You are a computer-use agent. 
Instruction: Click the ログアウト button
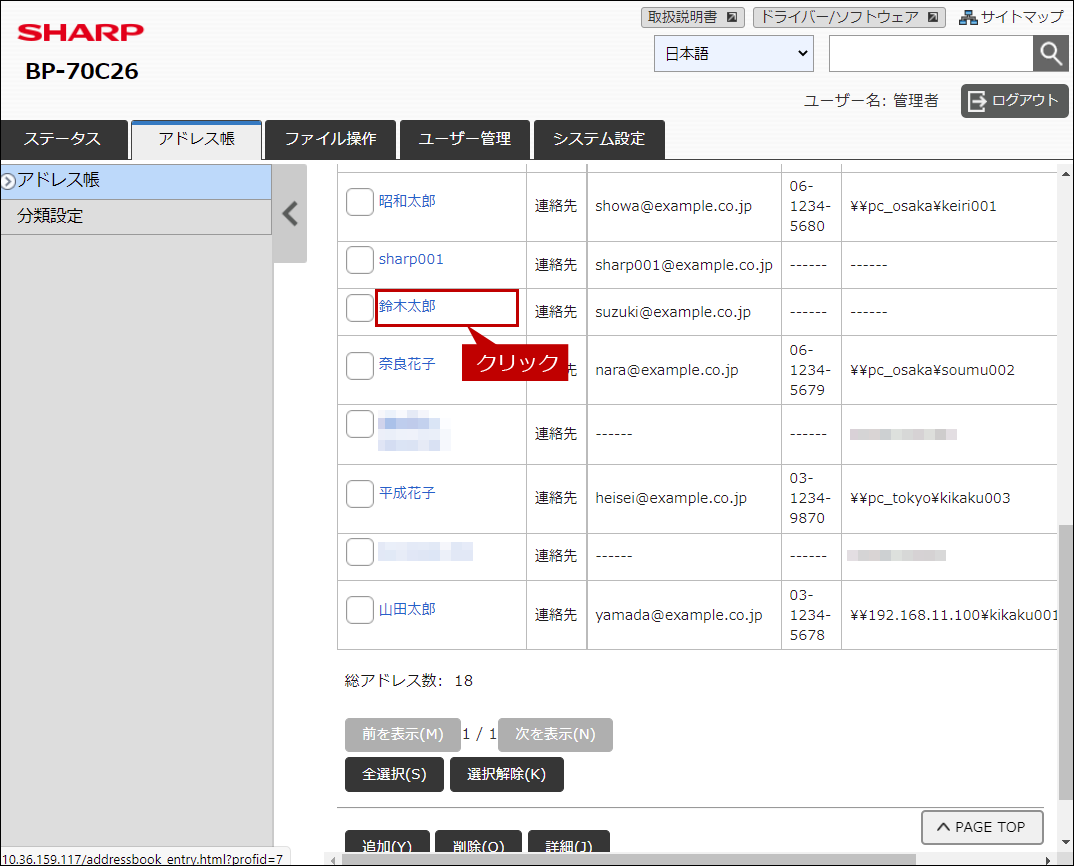coord(1014,101)
